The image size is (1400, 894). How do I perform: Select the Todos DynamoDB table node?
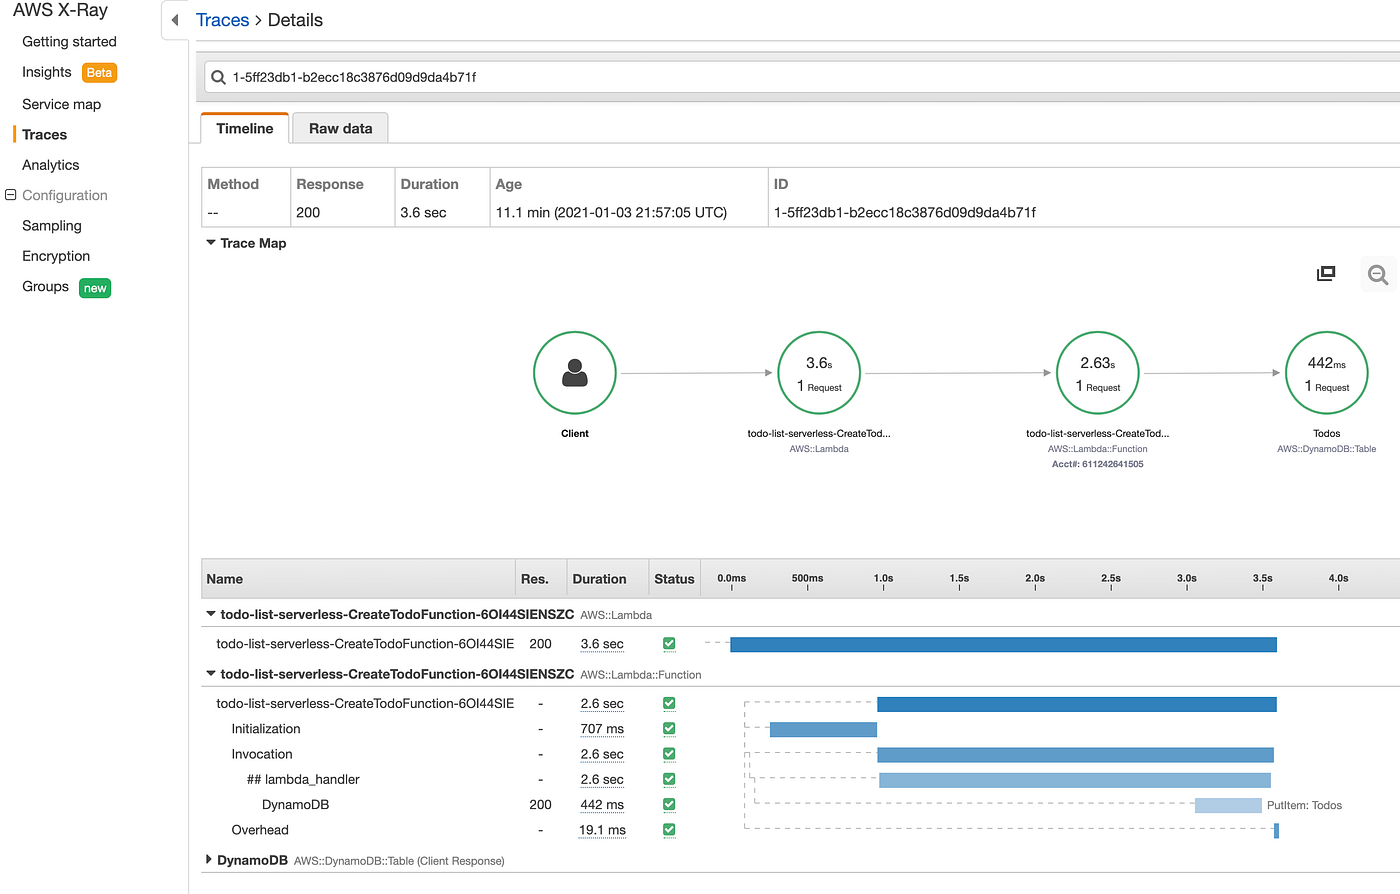pos(1326,372)
